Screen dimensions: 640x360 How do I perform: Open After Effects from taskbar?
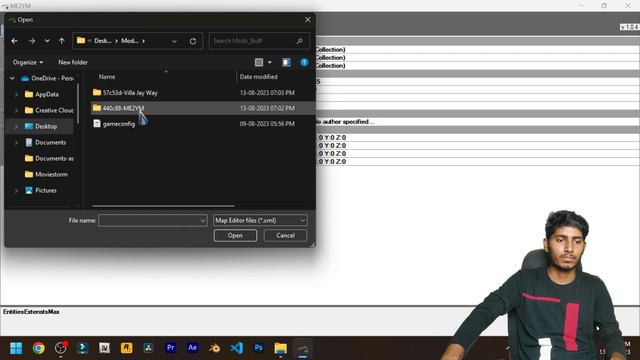(x=192, y=348)
